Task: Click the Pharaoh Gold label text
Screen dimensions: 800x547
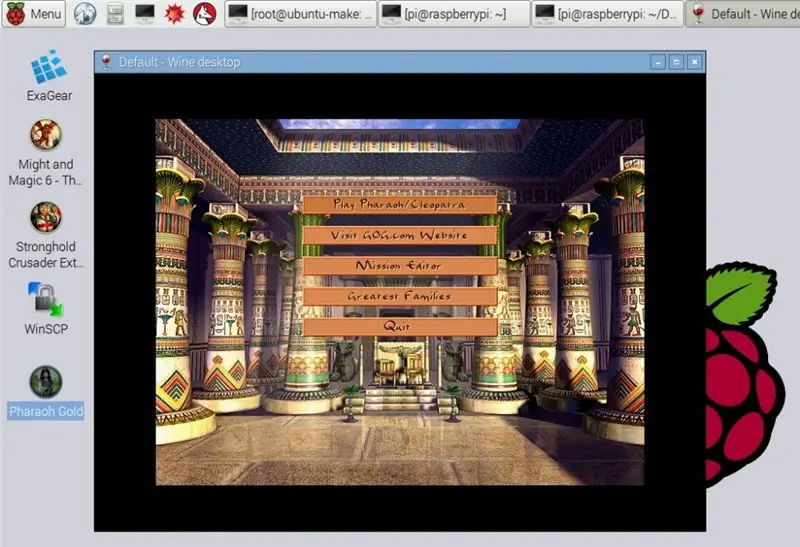Action: click(45, 411)
